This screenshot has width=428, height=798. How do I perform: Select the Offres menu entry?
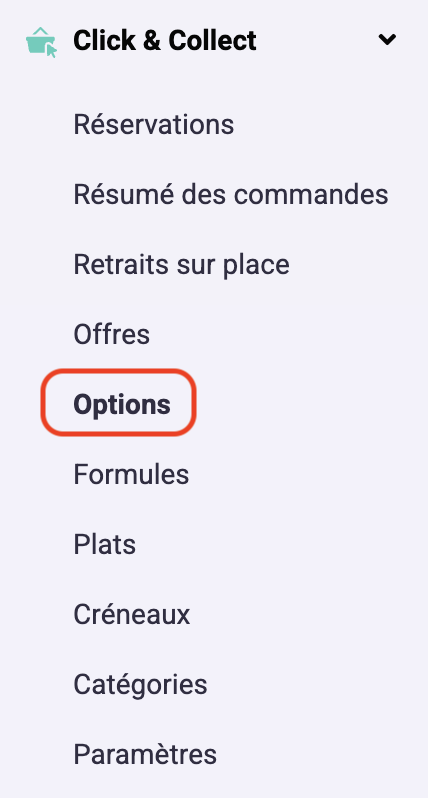111,334
